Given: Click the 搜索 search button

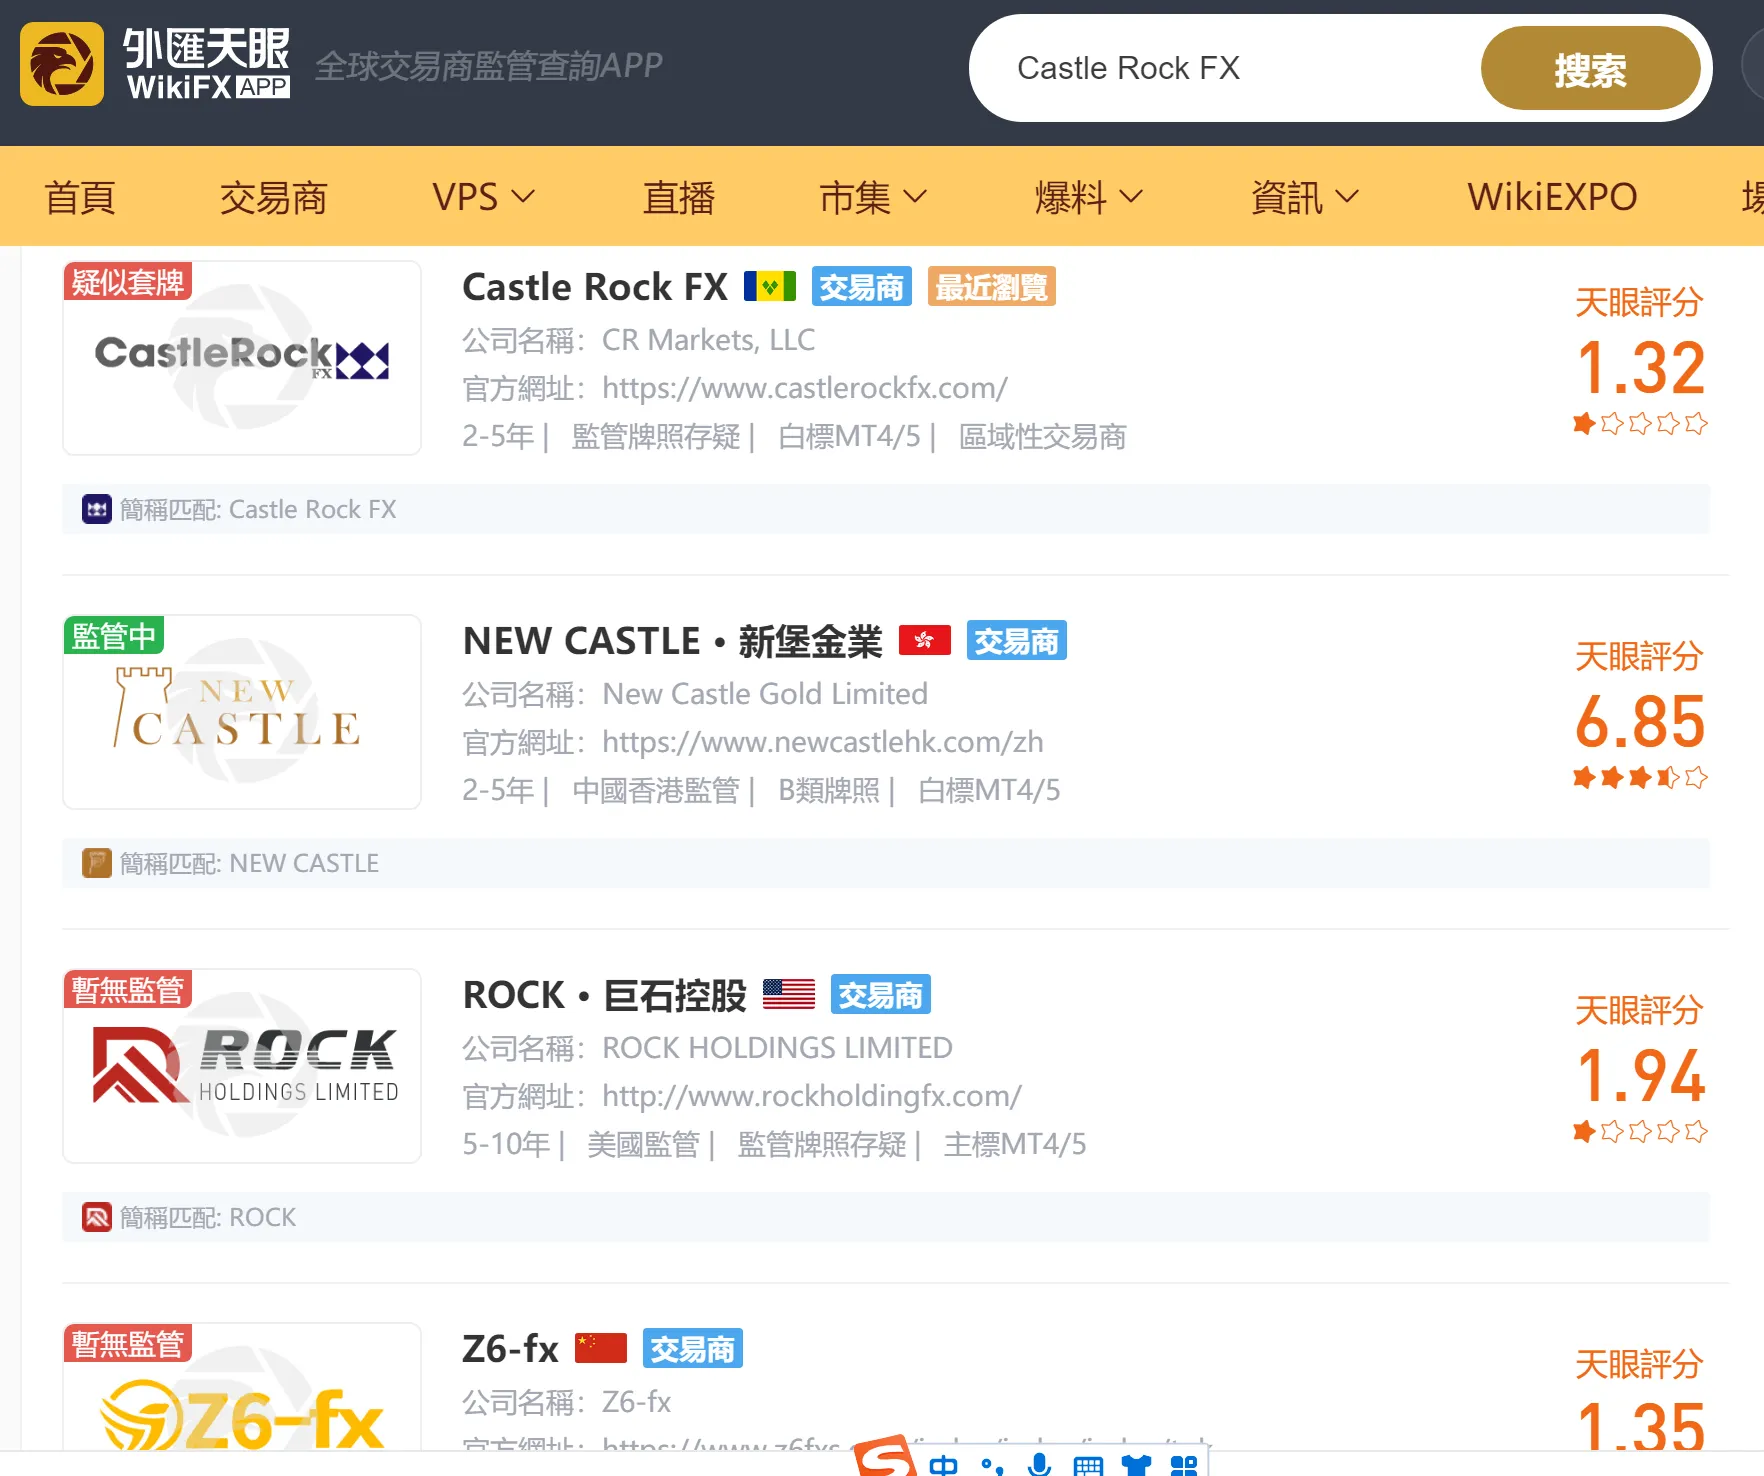Looking at the screenshot, I should tap(1590, 68).
